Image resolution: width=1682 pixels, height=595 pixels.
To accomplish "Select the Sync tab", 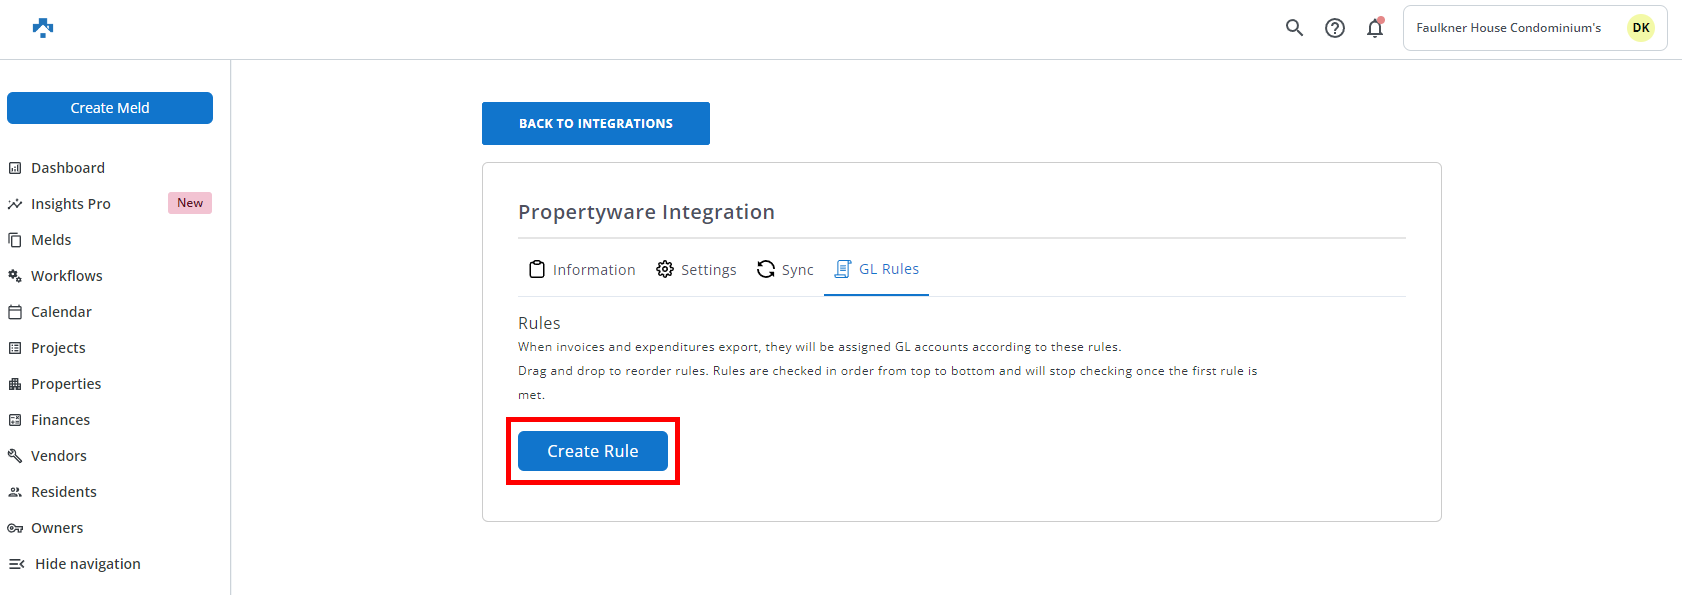I will pyautogui.click(x=785, y=270).
